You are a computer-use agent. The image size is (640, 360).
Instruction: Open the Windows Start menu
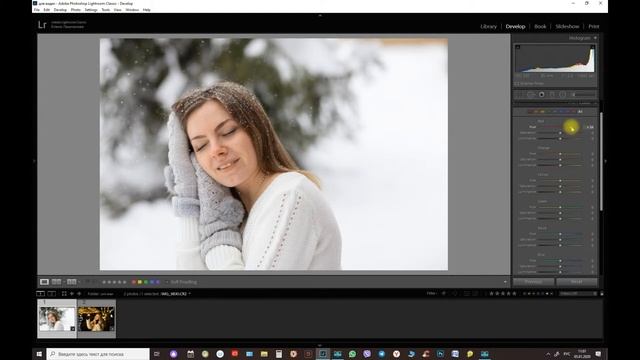39,354
